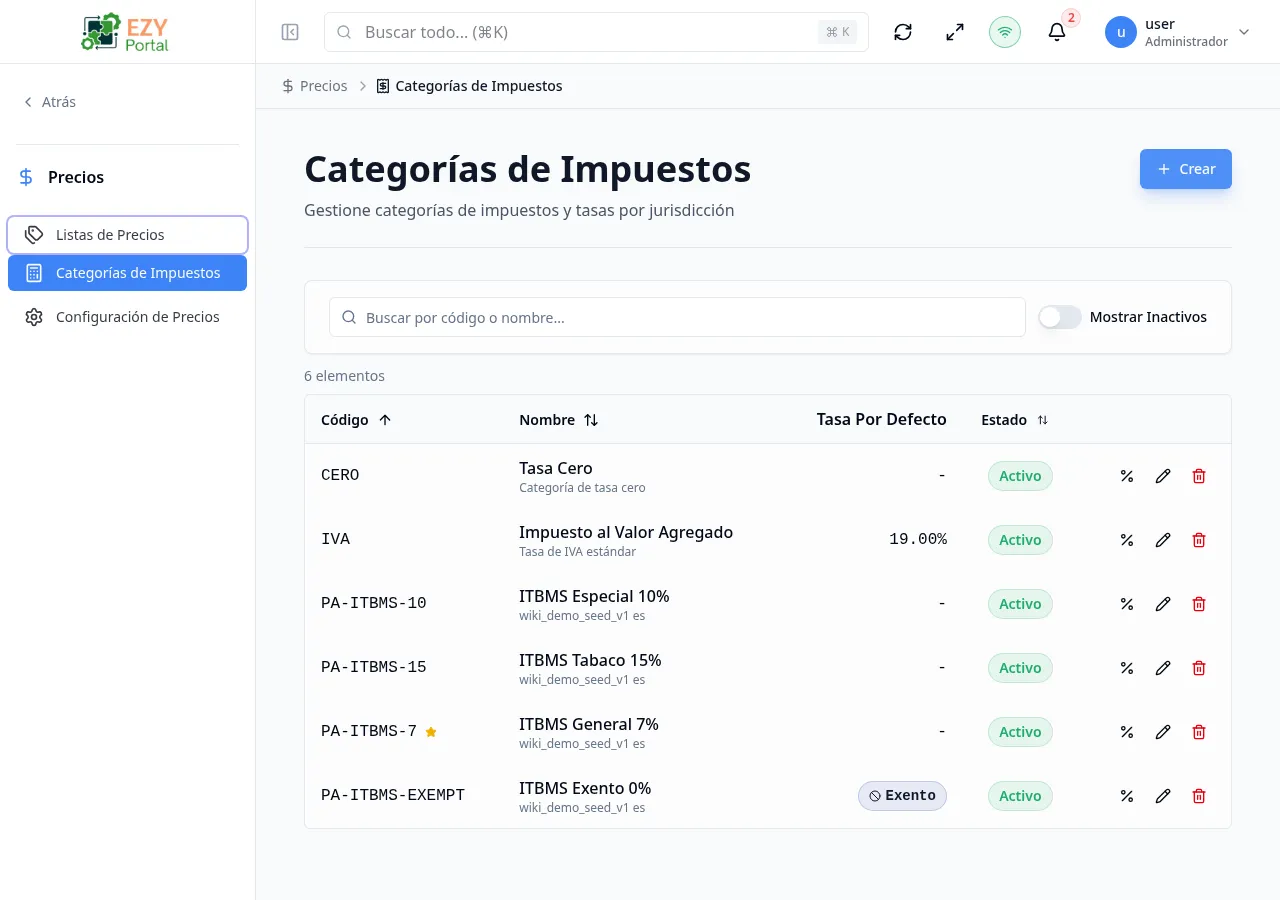Click the Crear button

click(x=1186, y=169)
